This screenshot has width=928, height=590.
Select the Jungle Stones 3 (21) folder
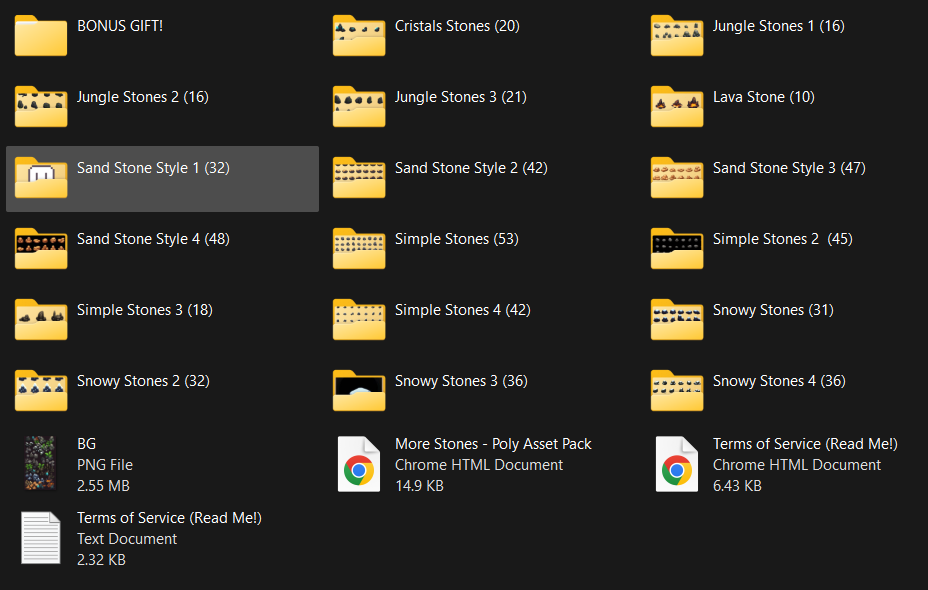(429, 107)
